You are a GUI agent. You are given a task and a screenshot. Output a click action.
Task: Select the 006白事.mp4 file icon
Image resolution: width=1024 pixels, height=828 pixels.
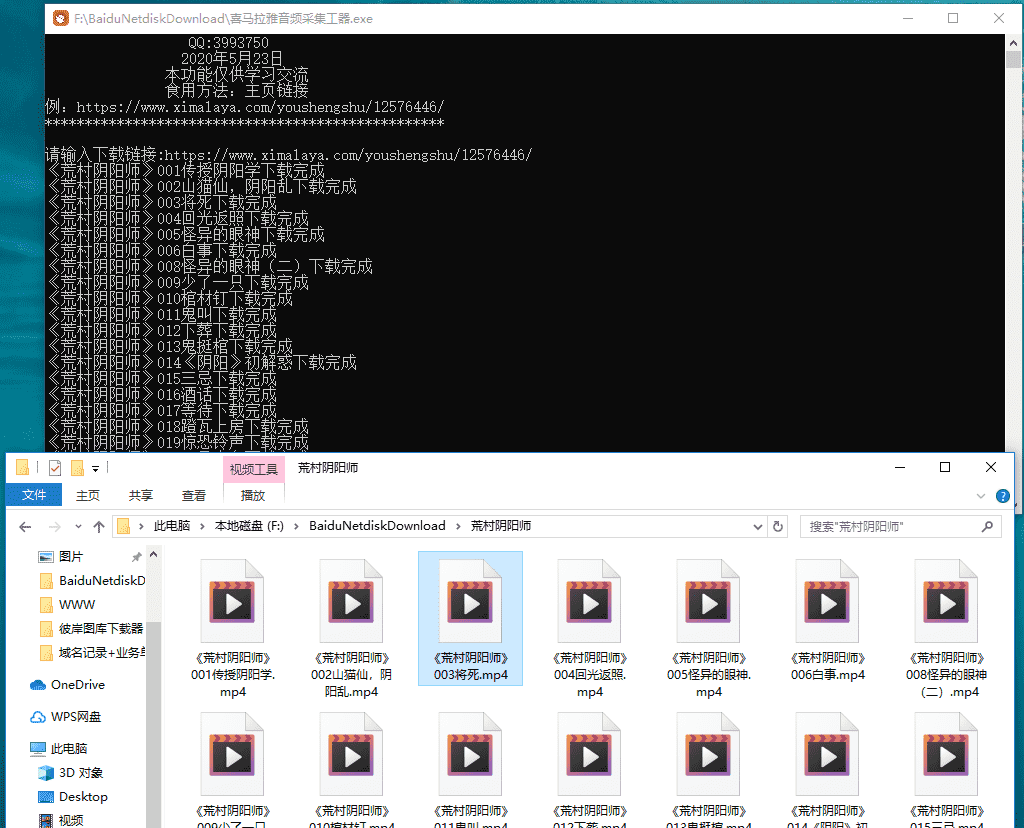[x=827, y=601]
